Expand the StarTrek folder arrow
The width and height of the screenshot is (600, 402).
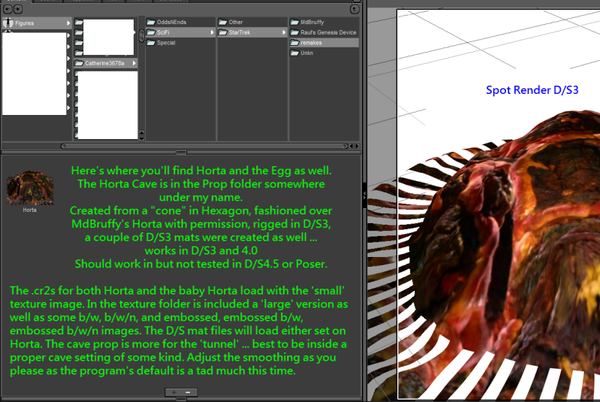point(284,33)
